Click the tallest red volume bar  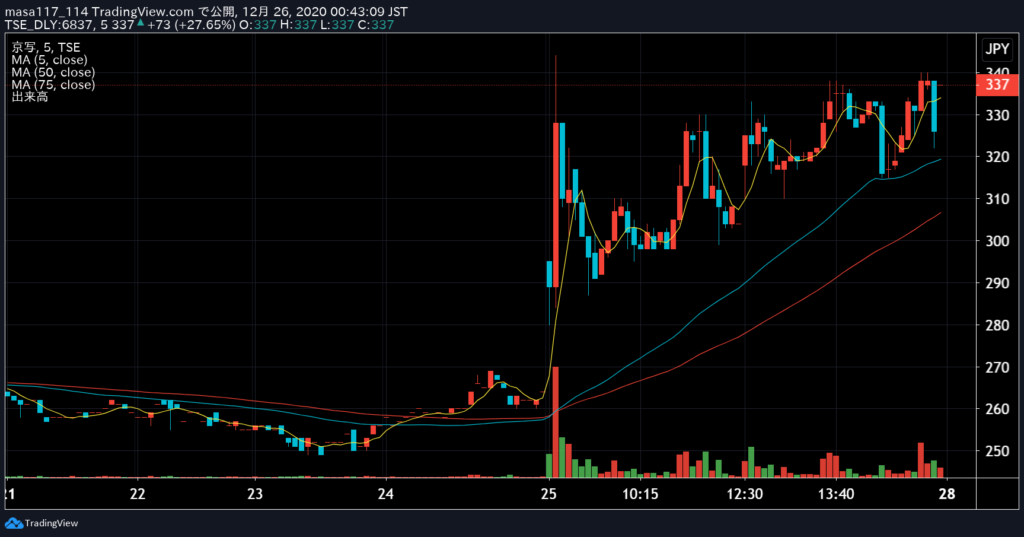556,423
